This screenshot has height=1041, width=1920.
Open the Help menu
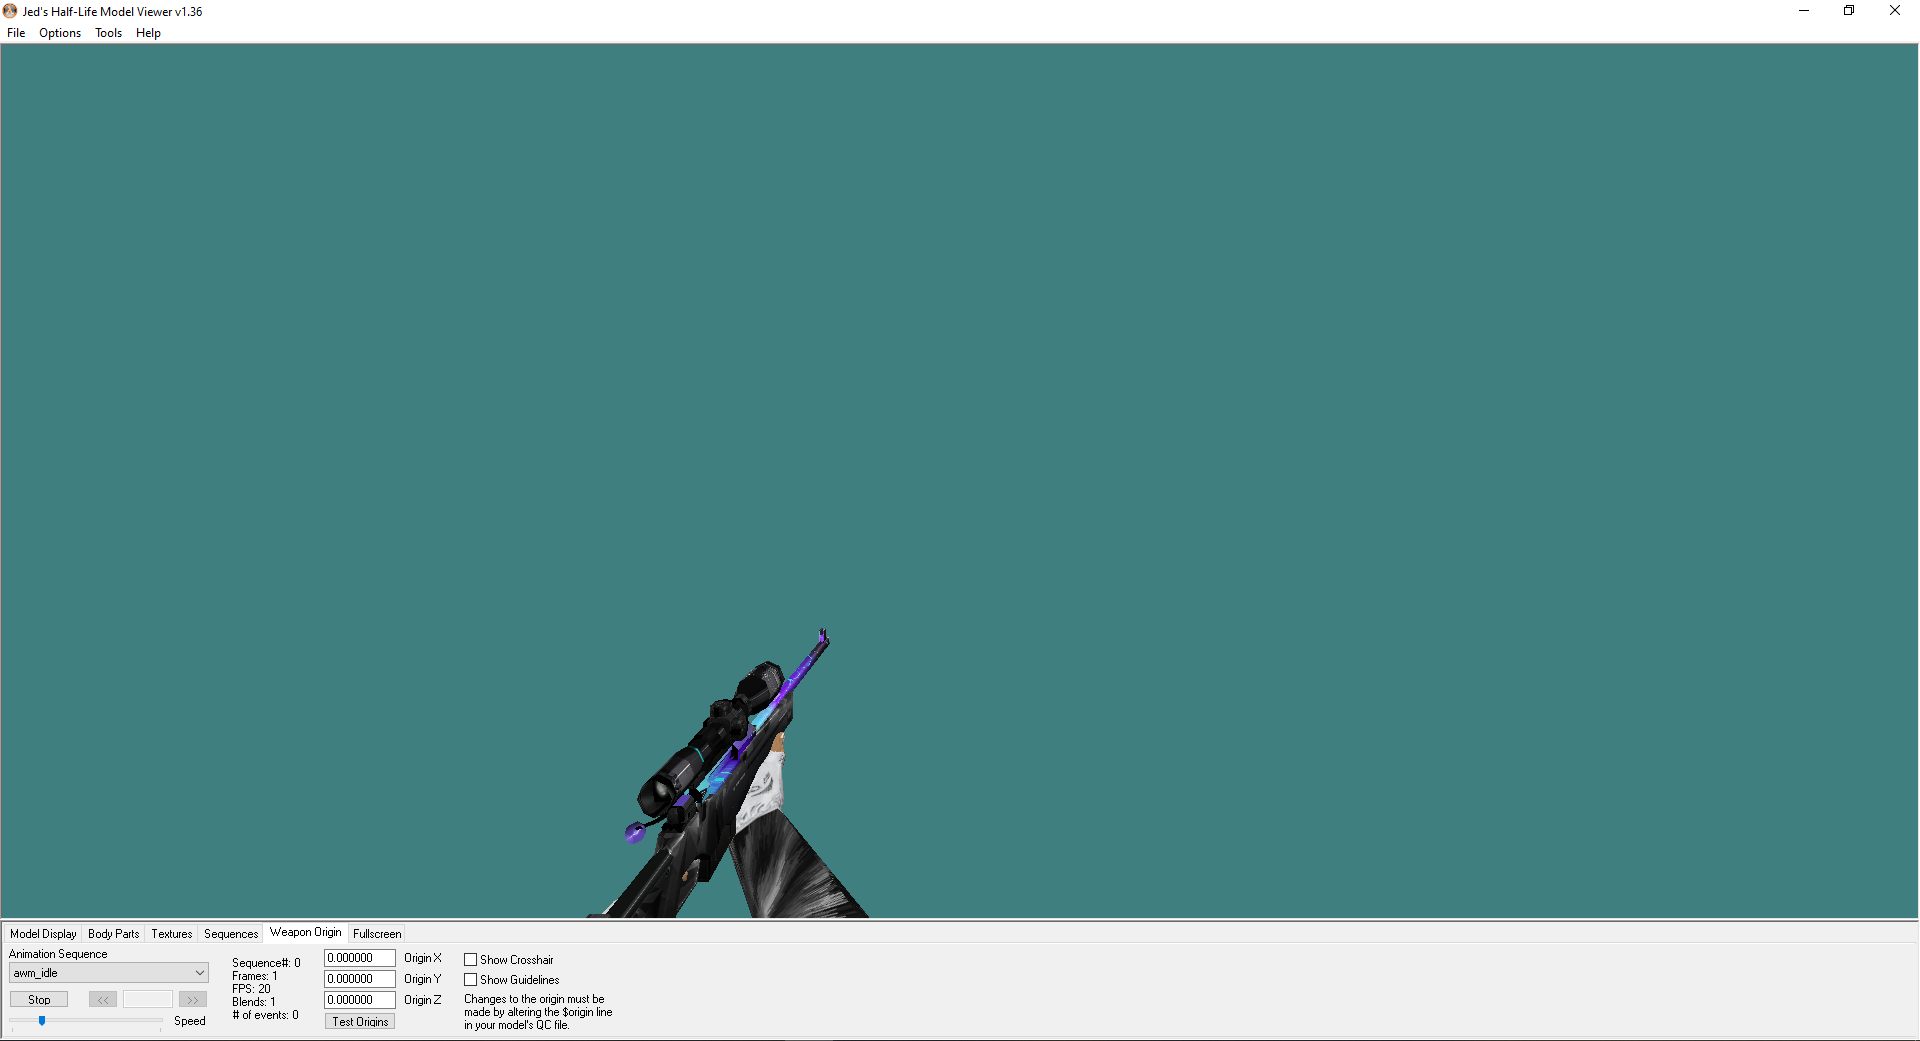coord(148,33)
